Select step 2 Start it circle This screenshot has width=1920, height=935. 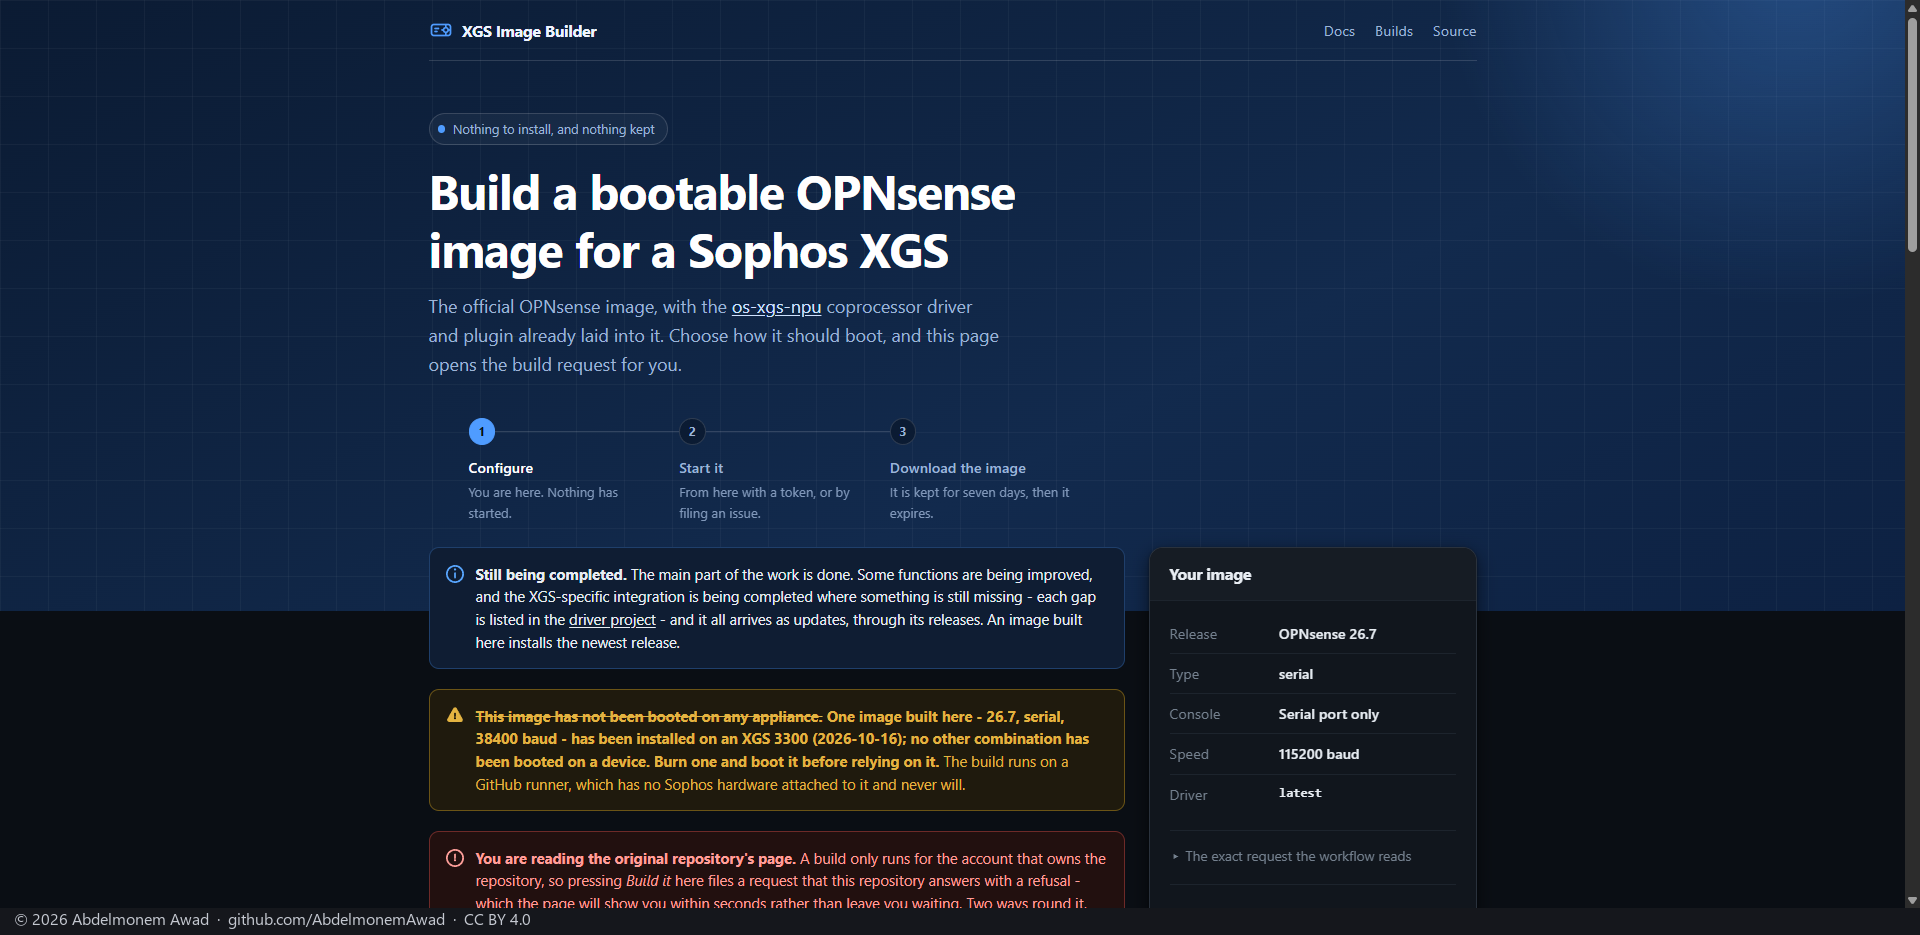click(x=692, y=432)
